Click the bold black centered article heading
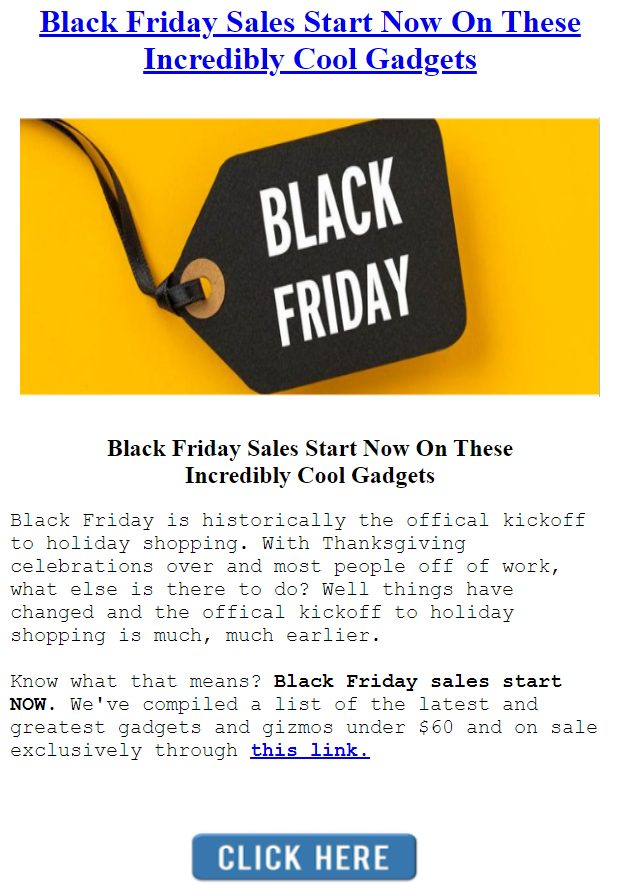The height and width of the screenshot is (894, 621). pyautogui.click(x=310, y=461)
